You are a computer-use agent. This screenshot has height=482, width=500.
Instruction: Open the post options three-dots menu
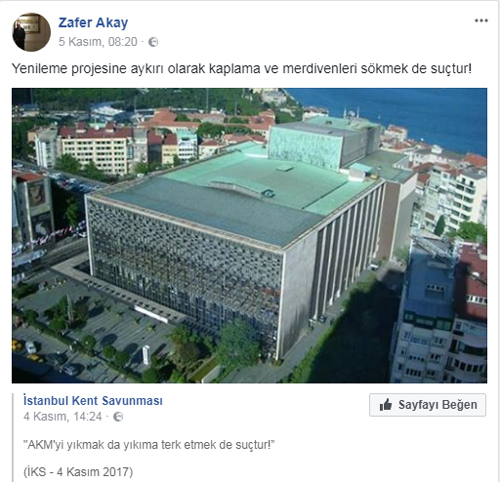tap(481, 21)
